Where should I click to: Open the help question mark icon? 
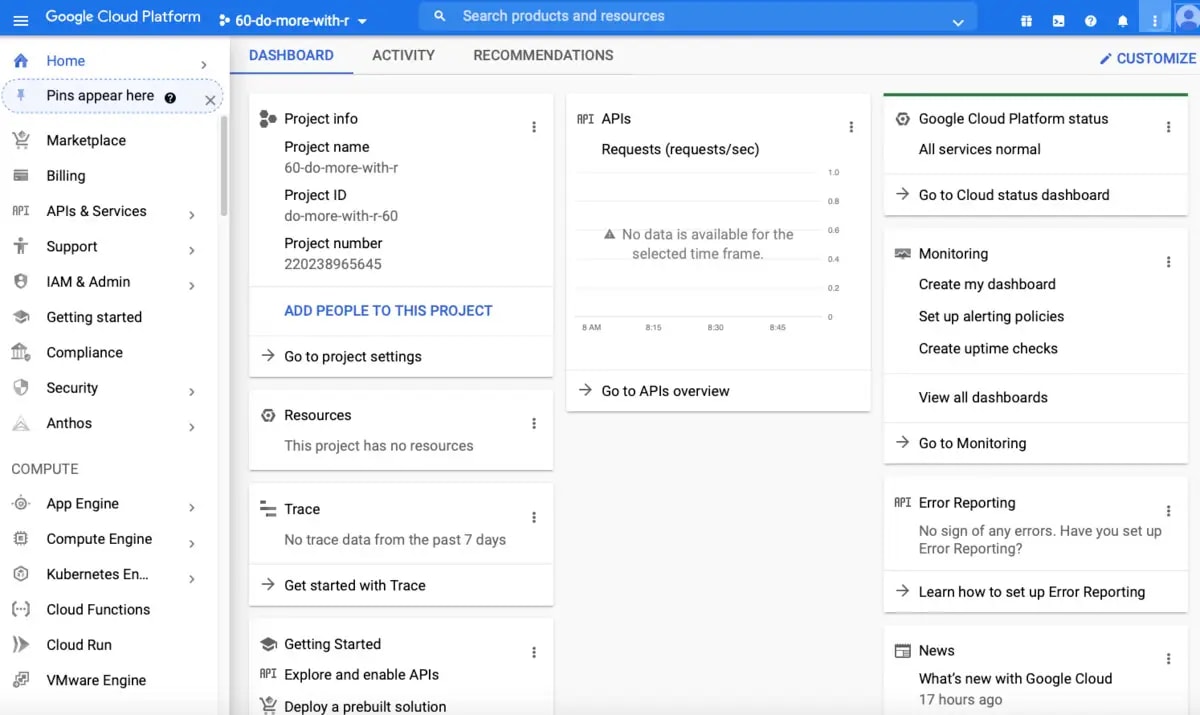[x=1090, y=20]
